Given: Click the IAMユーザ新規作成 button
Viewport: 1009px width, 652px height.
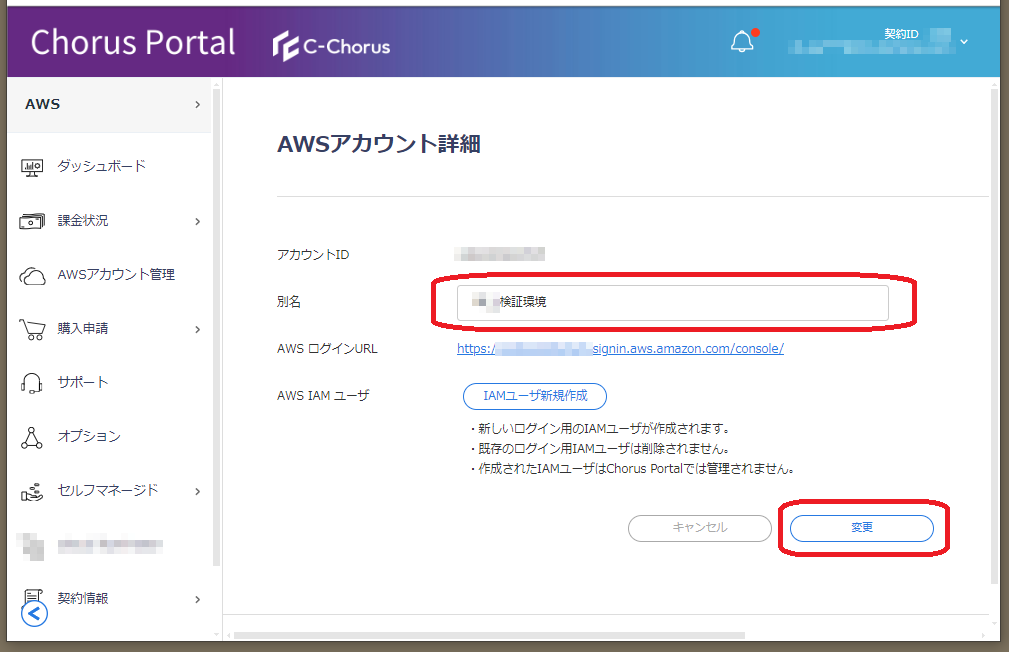Looking at the screenshot, I should click(x=534, y=396).
